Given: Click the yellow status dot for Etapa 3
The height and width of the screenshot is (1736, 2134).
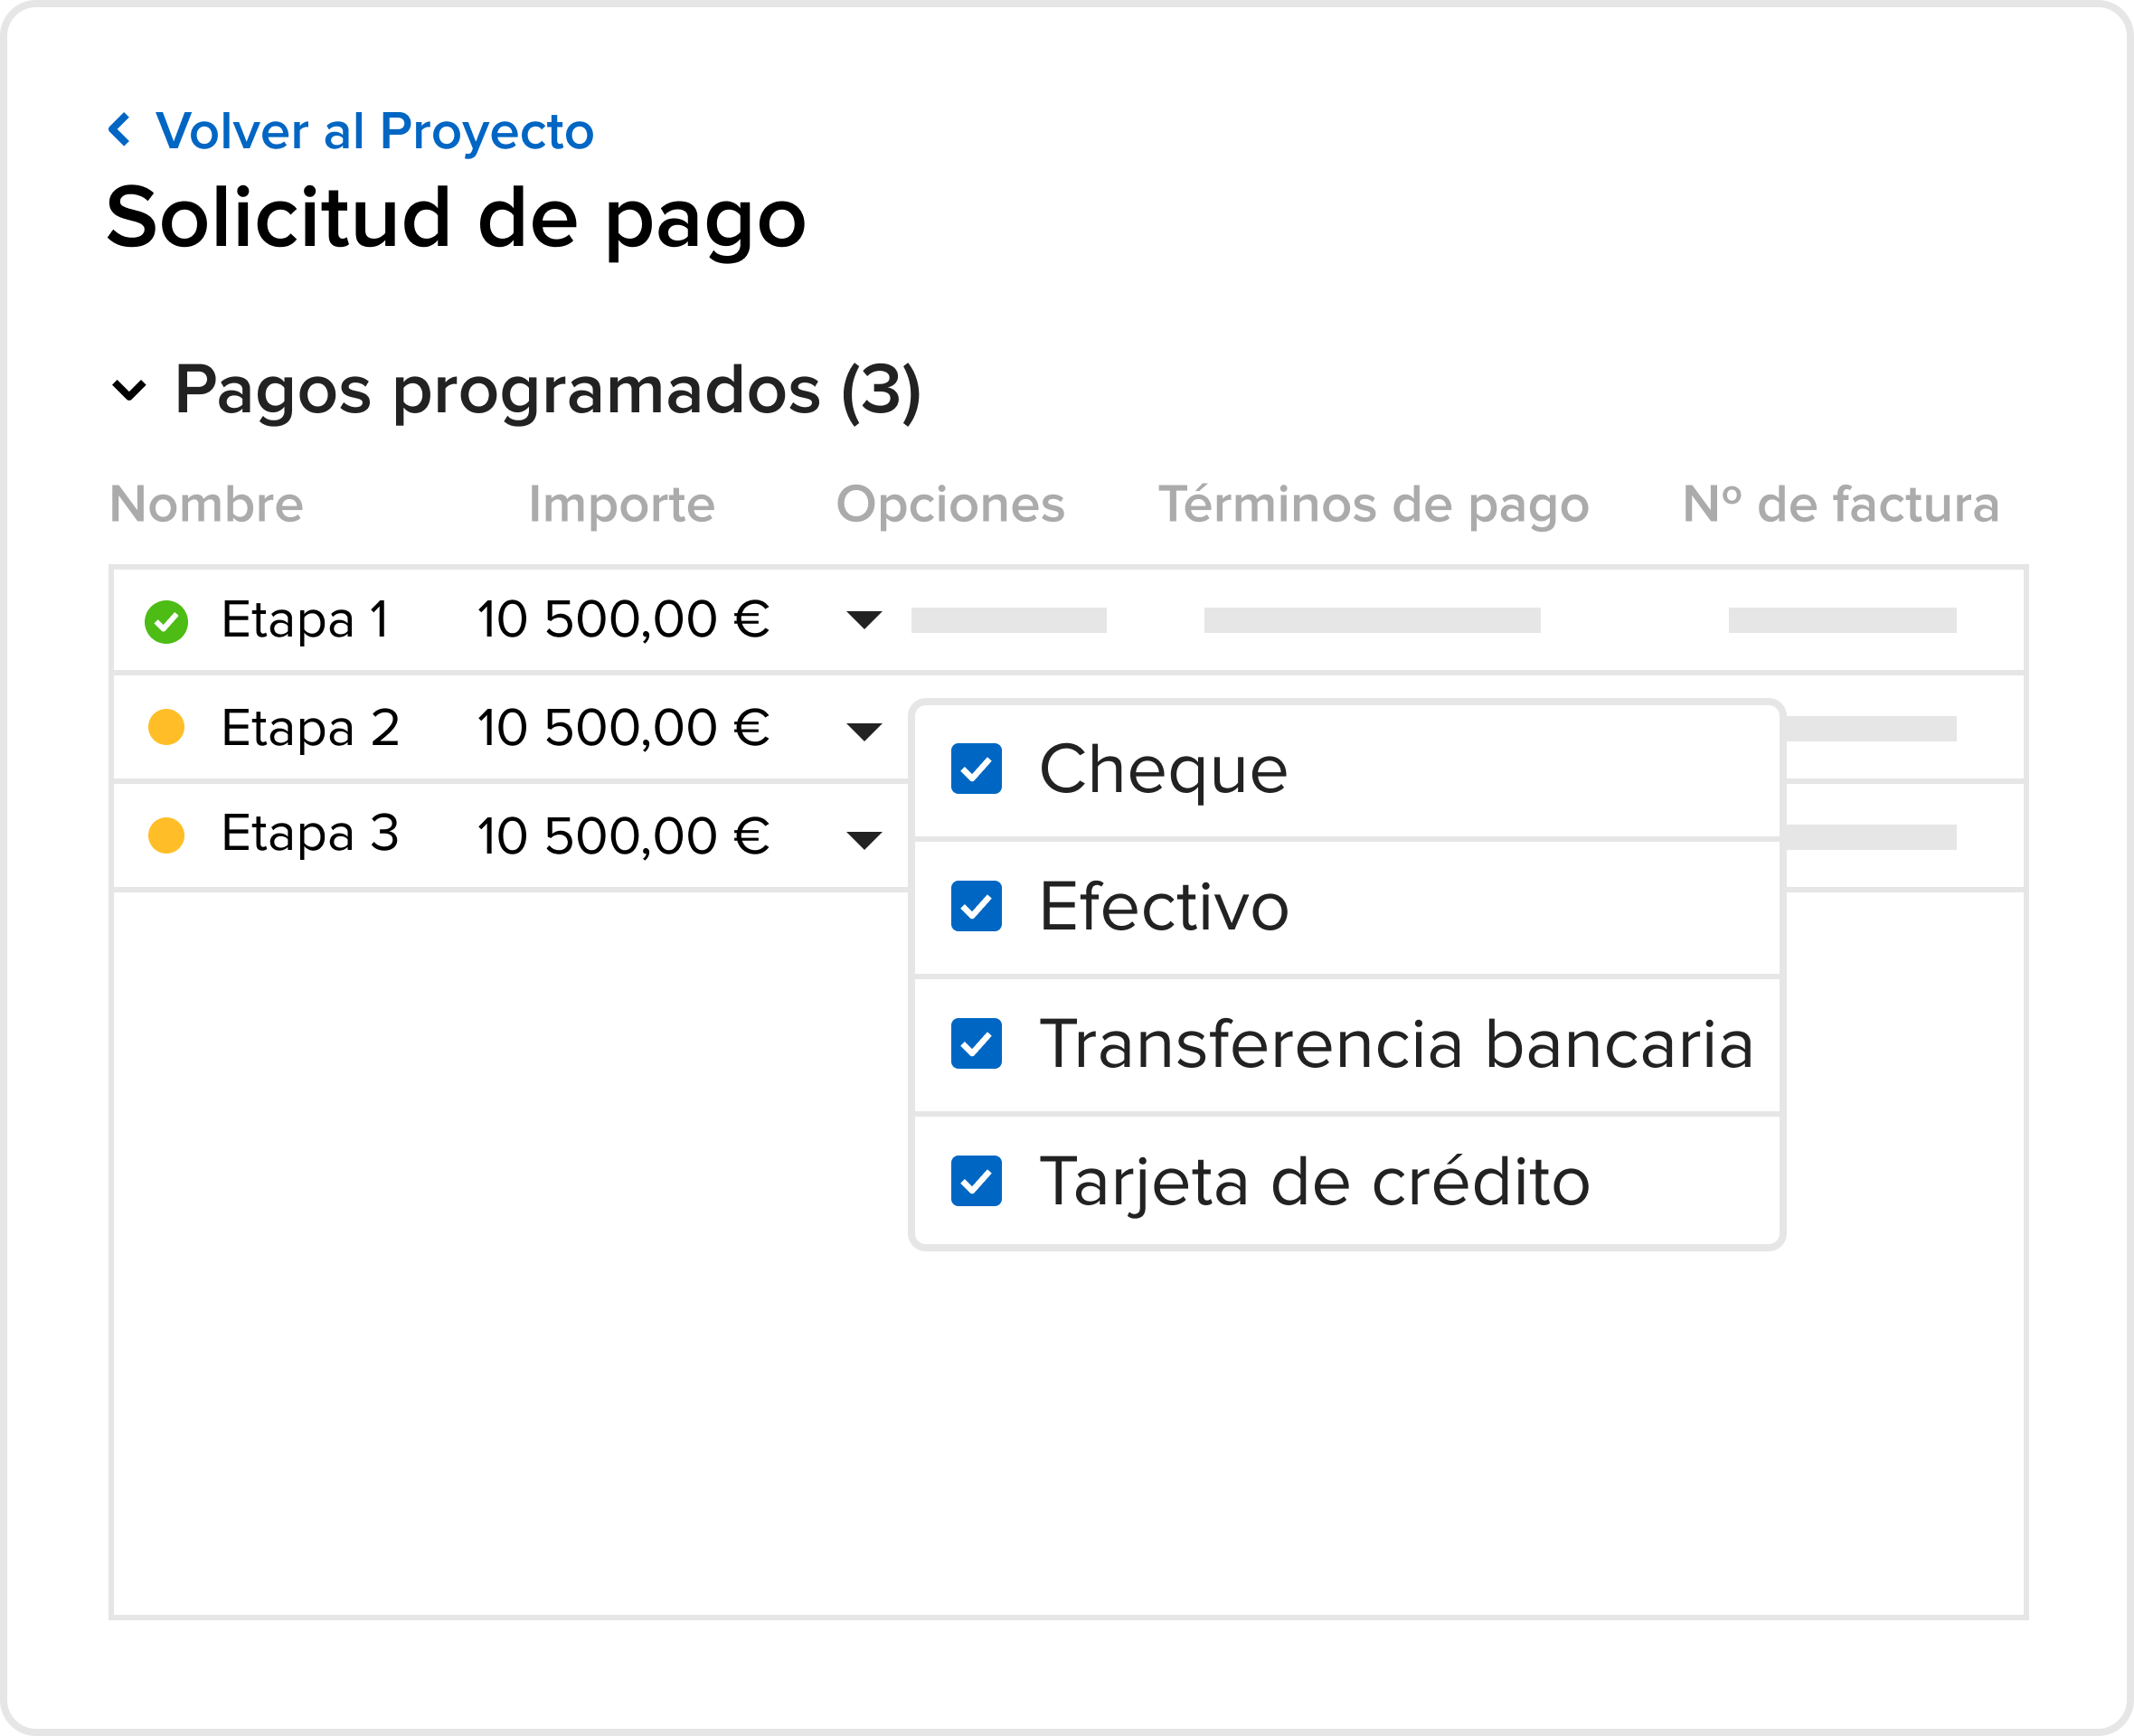Looking at the screenshot, I should tap(166, 835).
